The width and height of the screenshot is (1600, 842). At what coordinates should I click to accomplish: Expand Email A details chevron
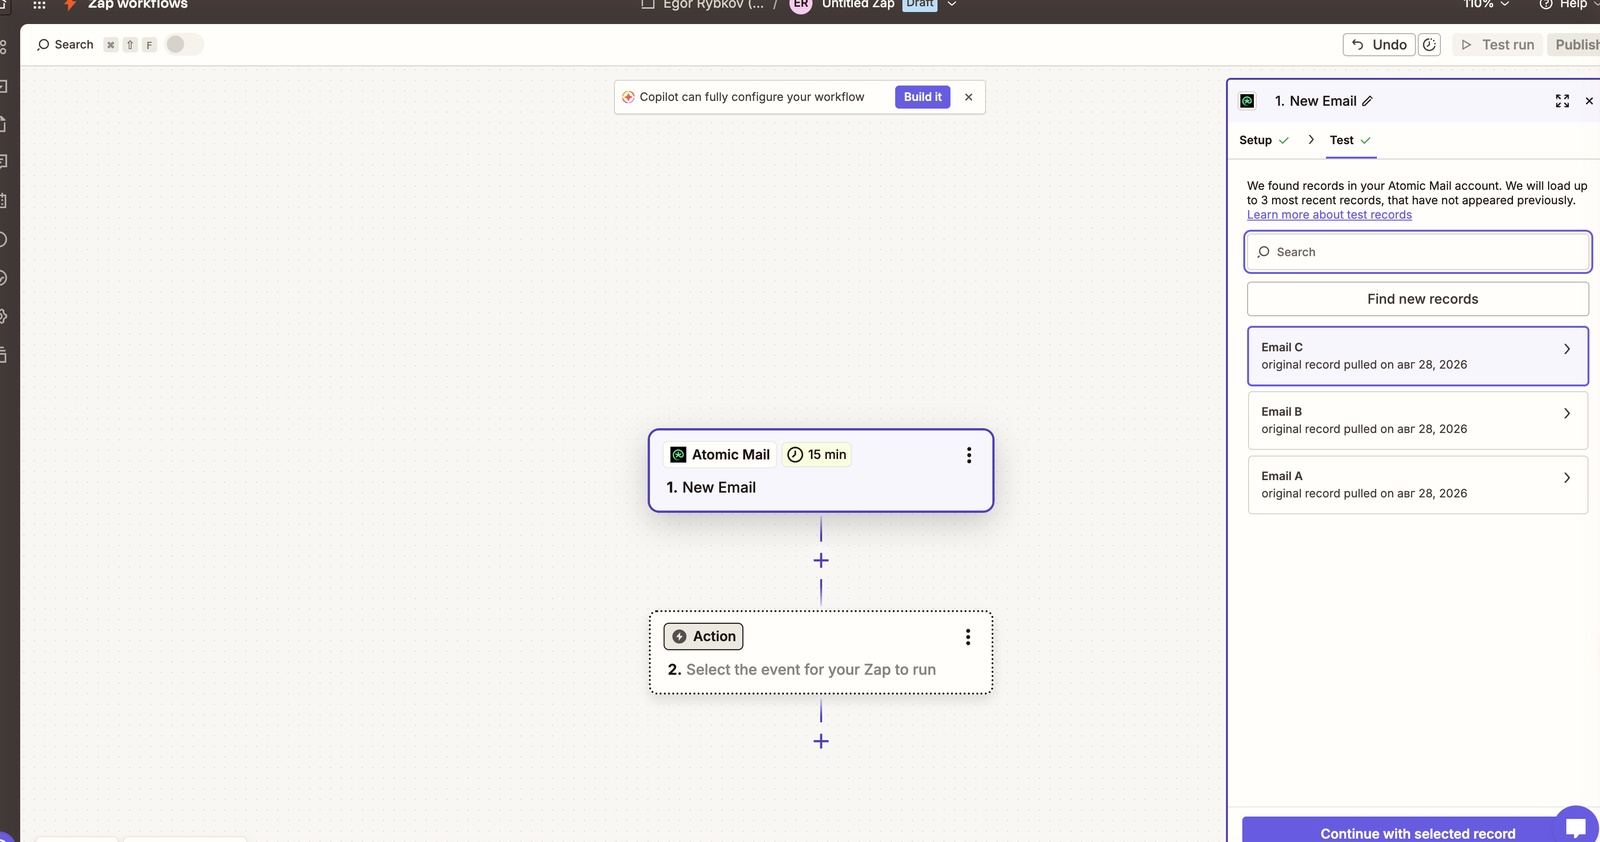[x=1567, y=478]
